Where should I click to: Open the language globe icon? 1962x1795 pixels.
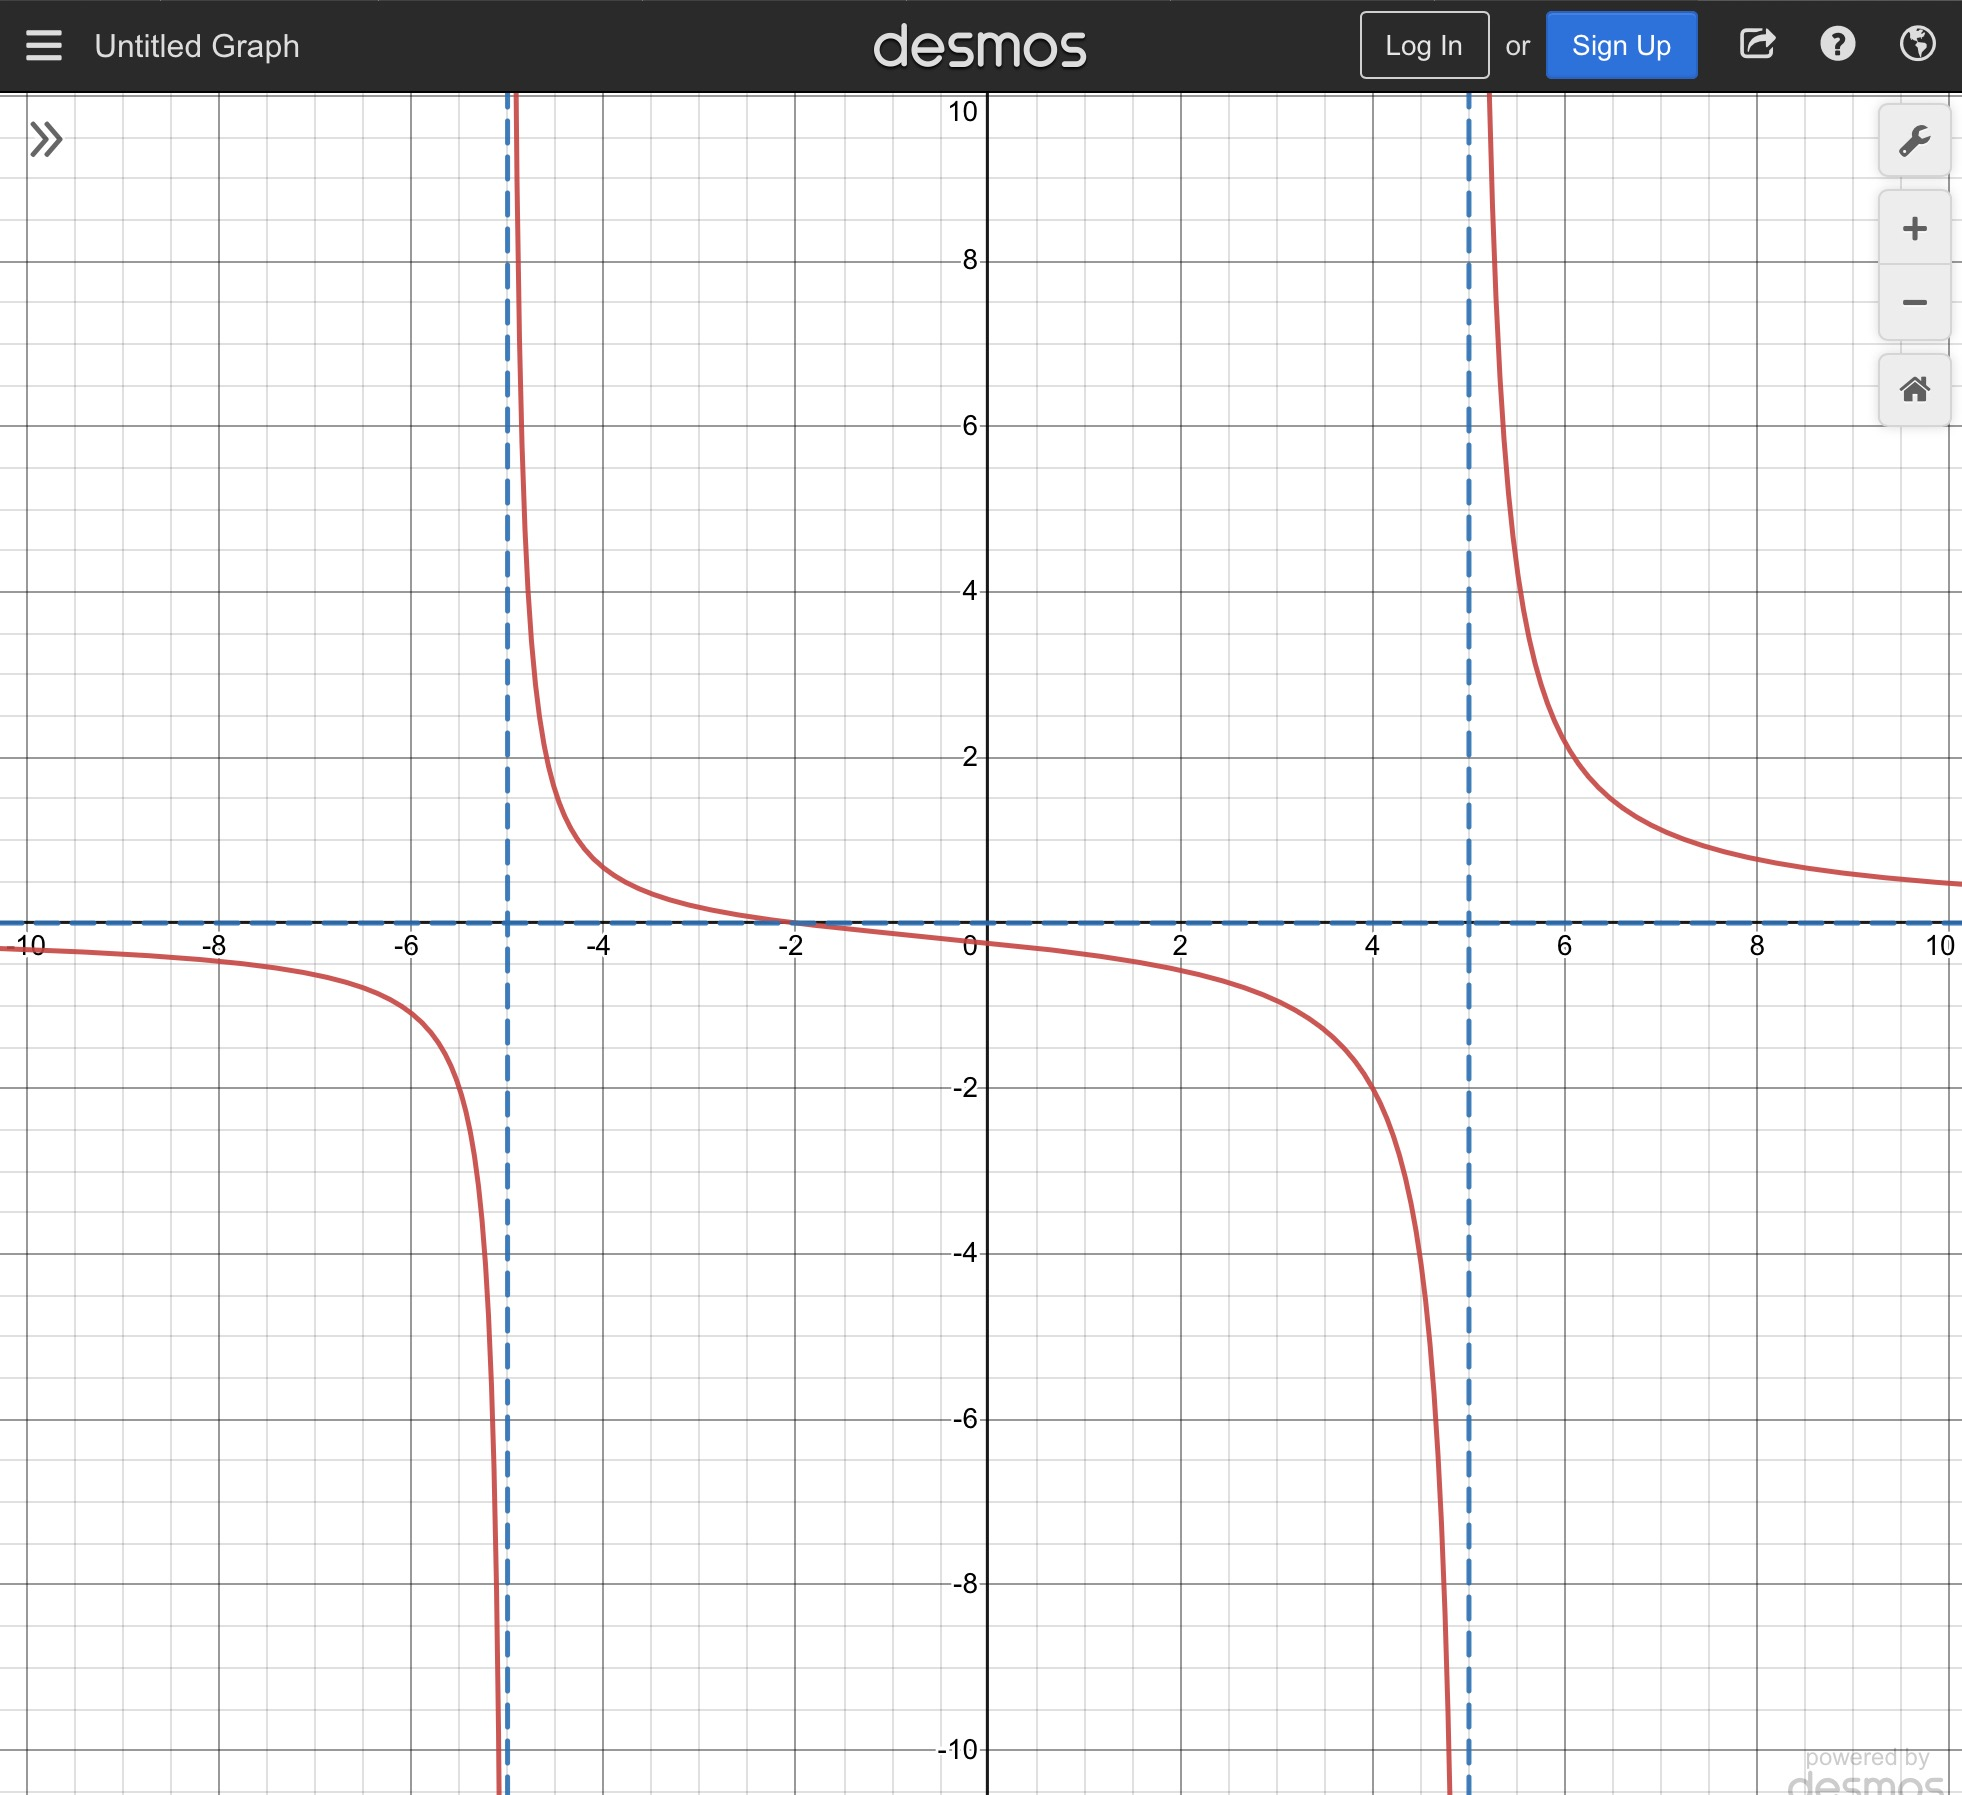click(1917, 44)
